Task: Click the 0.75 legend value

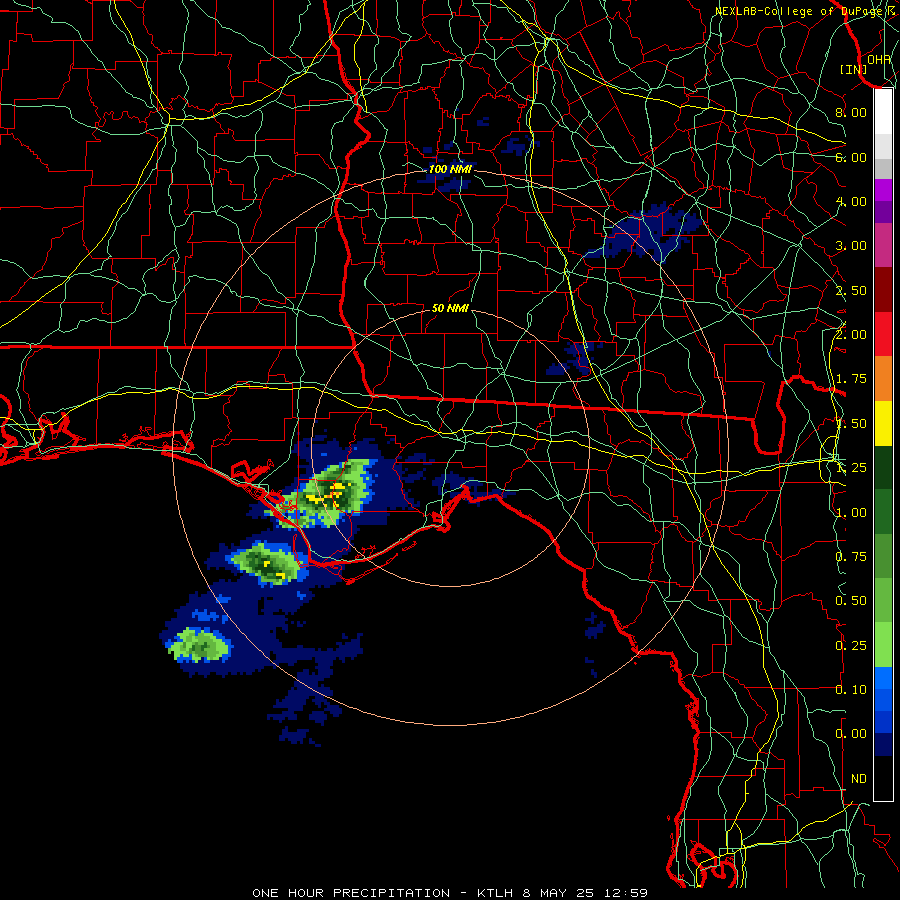Action: point(851,557)
